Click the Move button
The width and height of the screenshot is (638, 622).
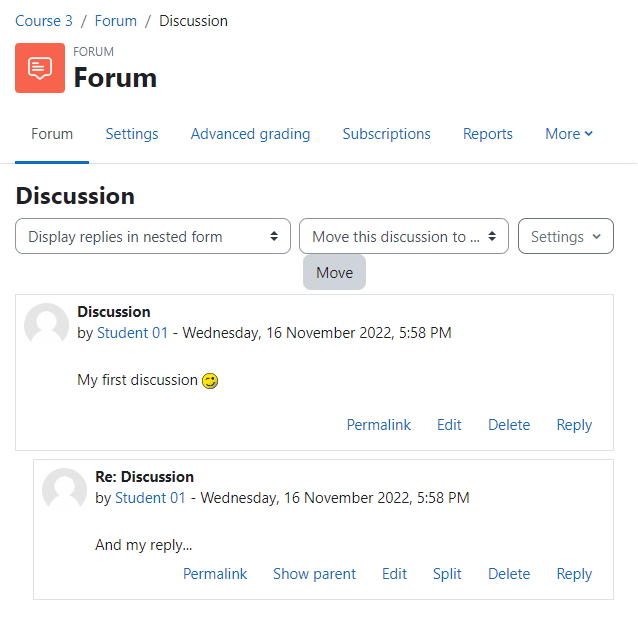pos(334,273)
